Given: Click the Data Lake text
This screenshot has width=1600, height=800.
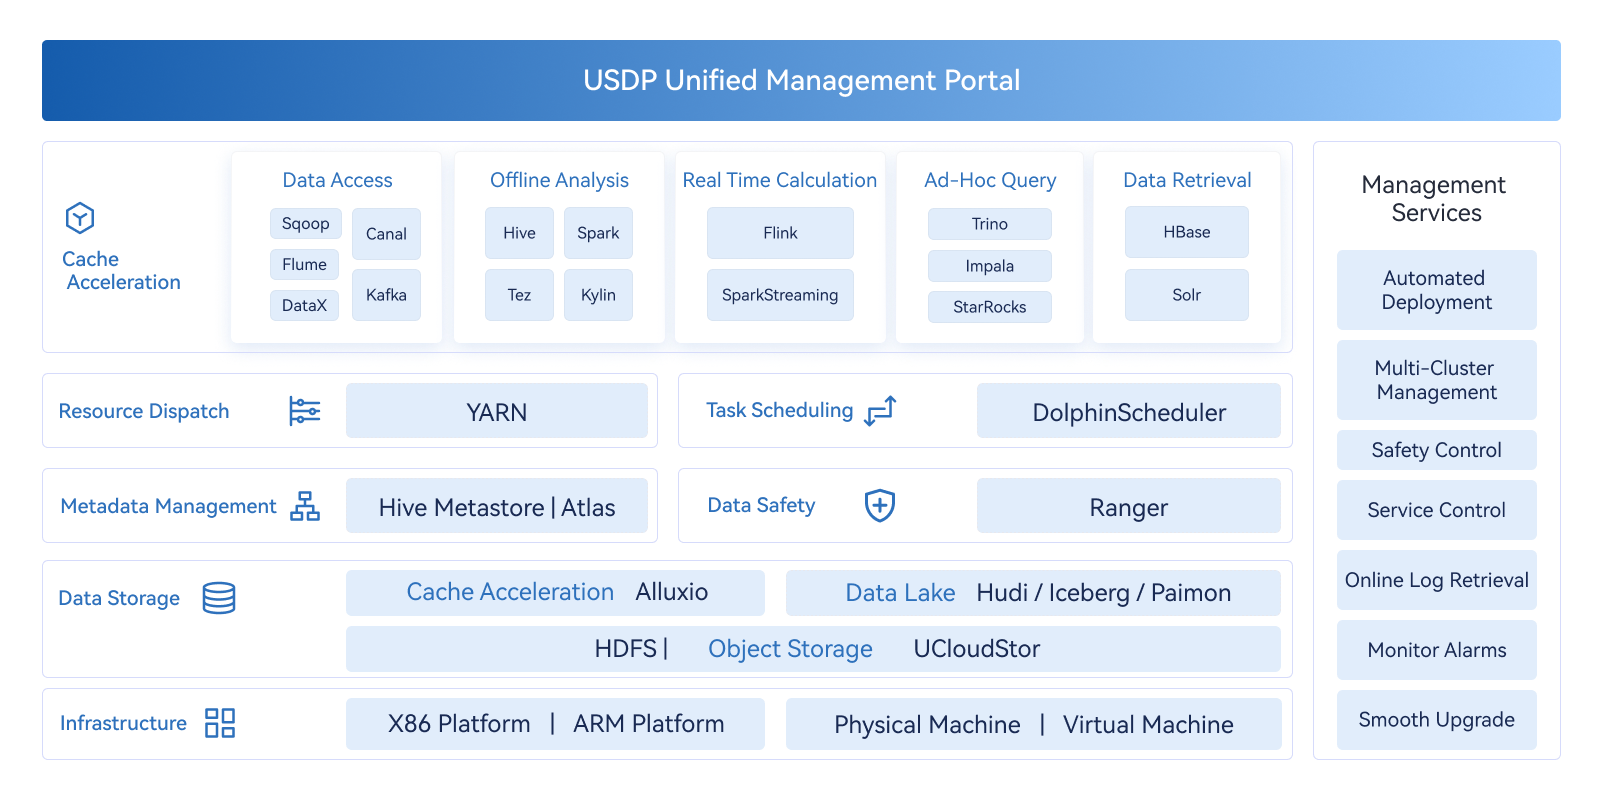Looking at the screenshot, I should [x=900, y=593].
